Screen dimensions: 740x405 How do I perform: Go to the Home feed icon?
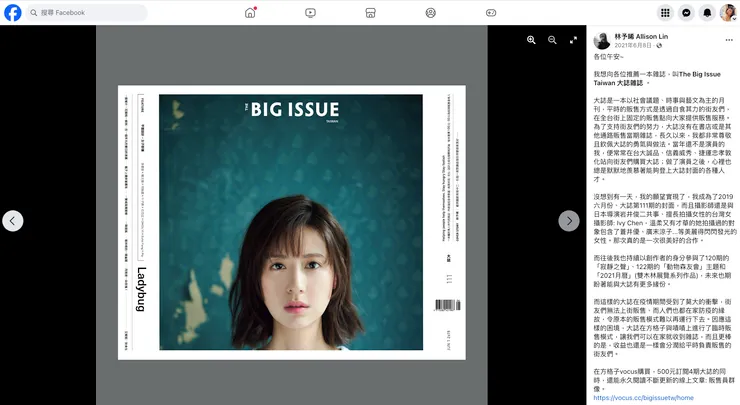coord(250,13)
